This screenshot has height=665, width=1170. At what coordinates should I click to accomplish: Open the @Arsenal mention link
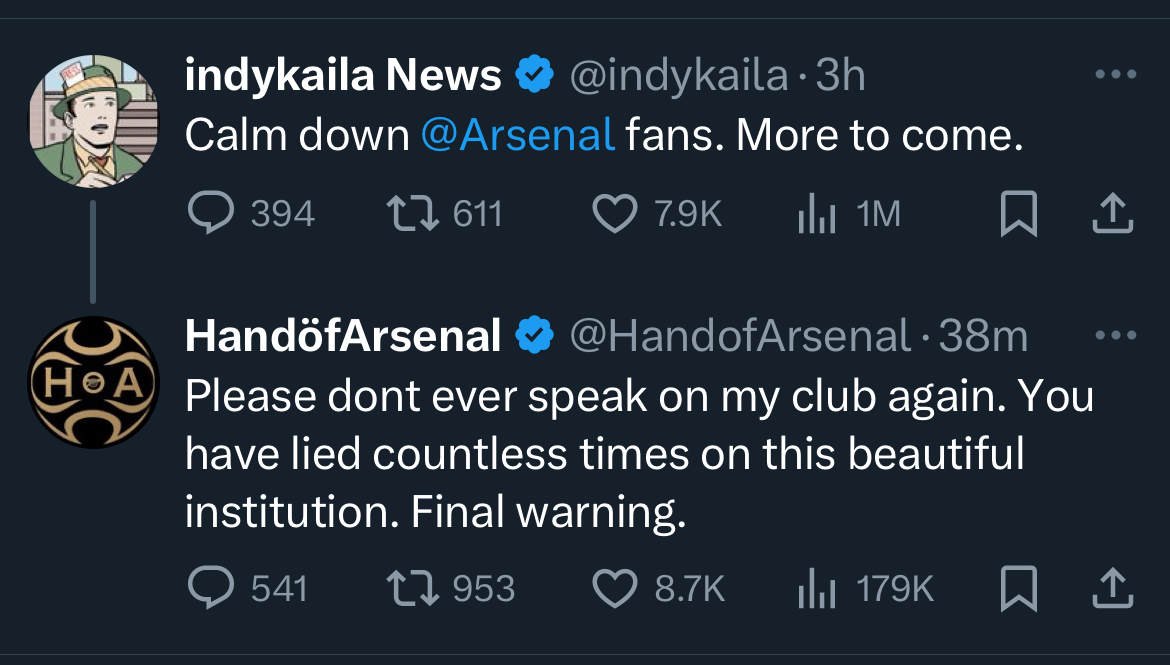click(x=517, y=135)
